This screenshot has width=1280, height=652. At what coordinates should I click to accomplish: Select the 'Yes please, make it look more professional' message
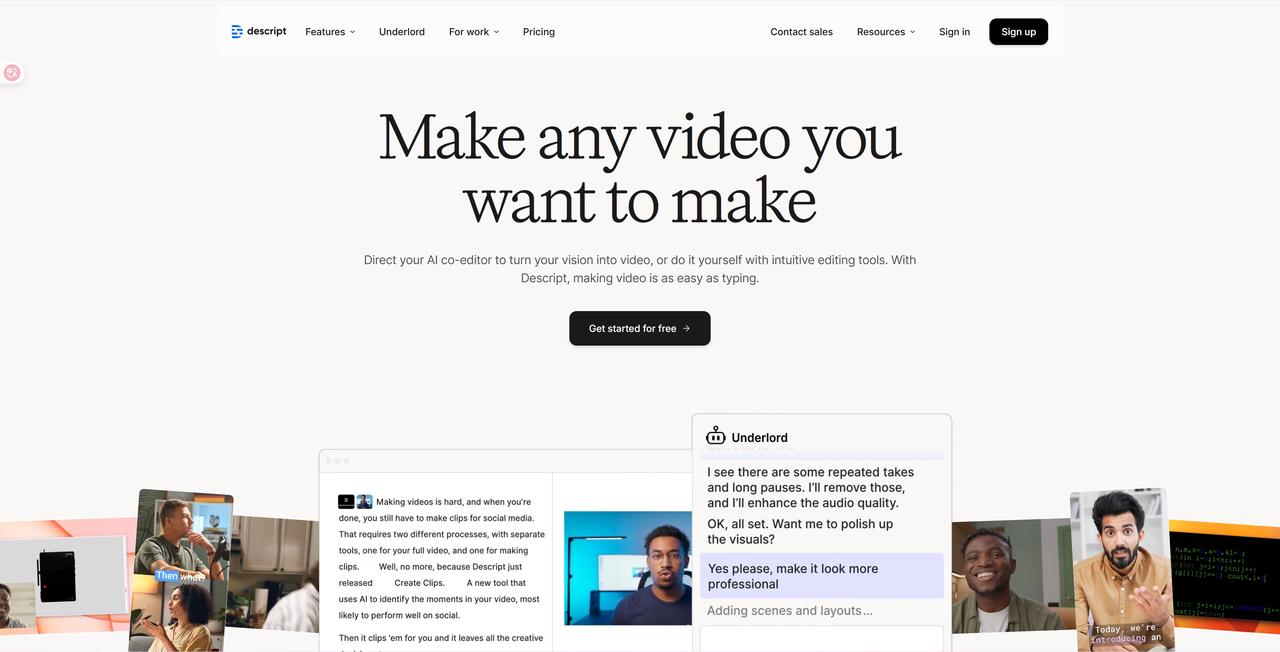(822, 576)
